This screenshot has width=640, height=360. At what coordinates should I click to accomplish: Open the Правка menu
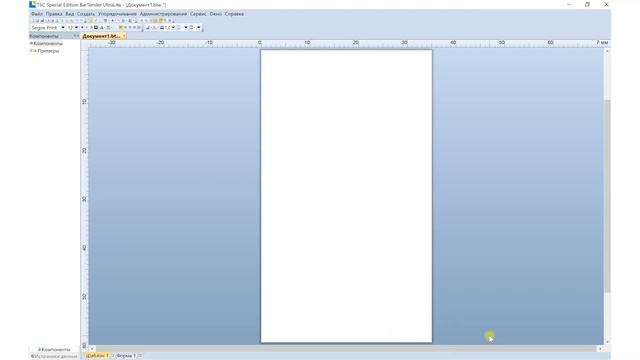[54, 14]
